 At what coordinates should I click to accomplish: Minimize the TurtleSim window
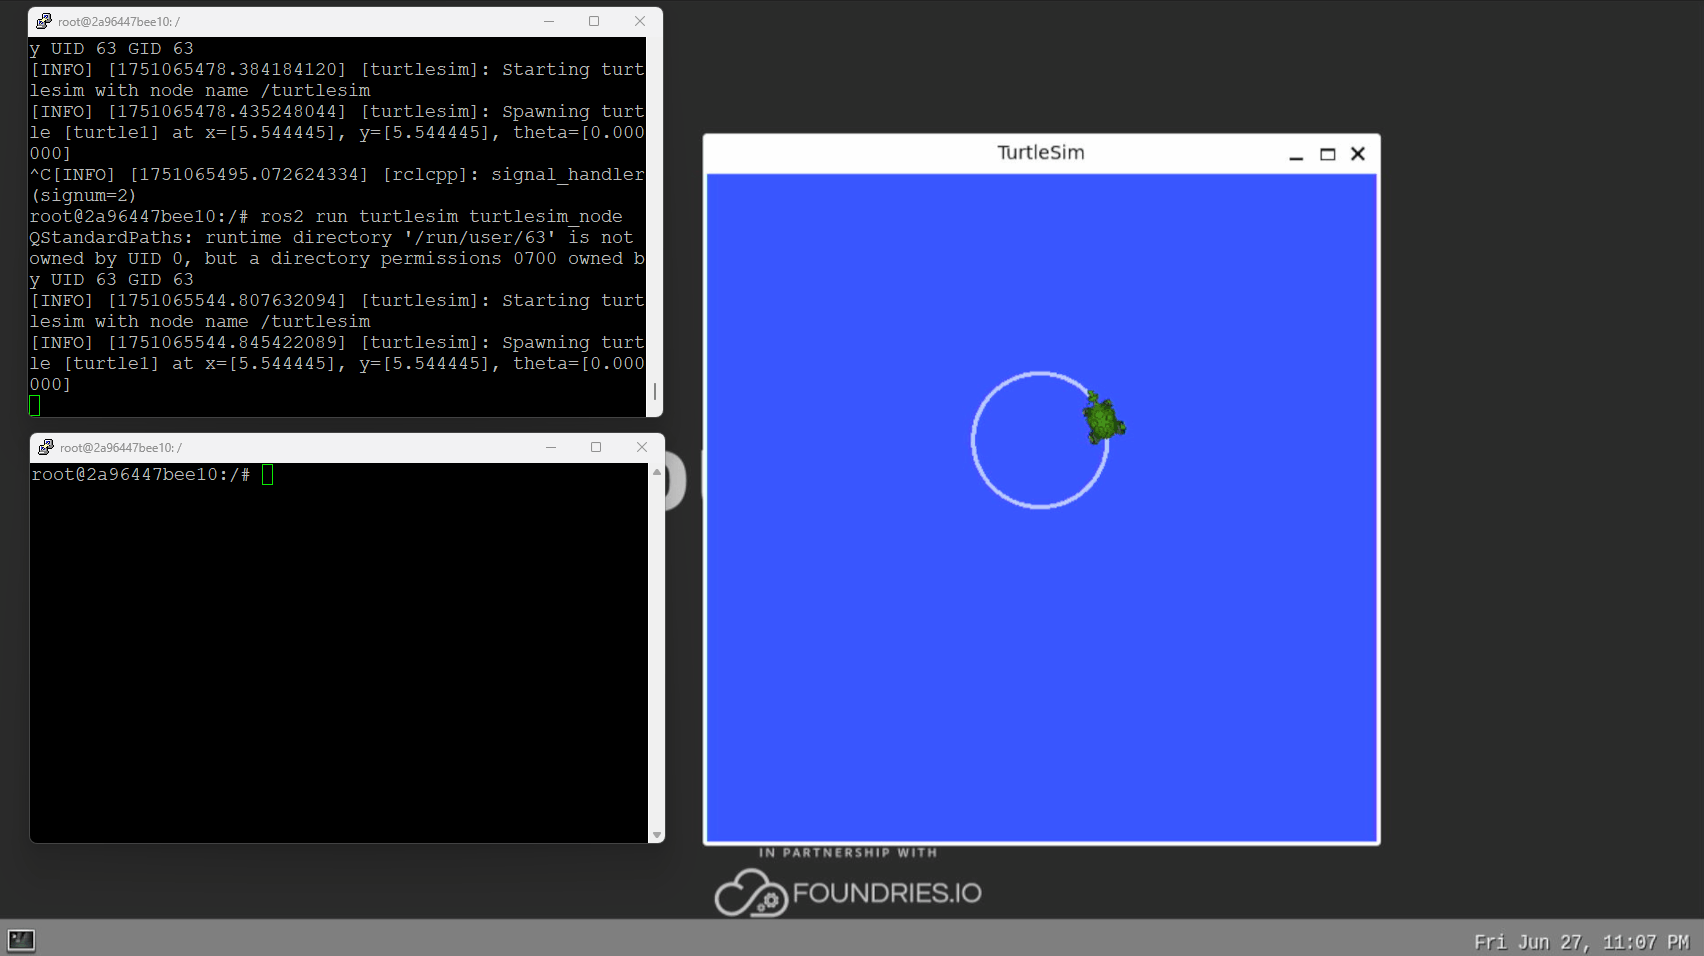click(x=1296, y=156)
